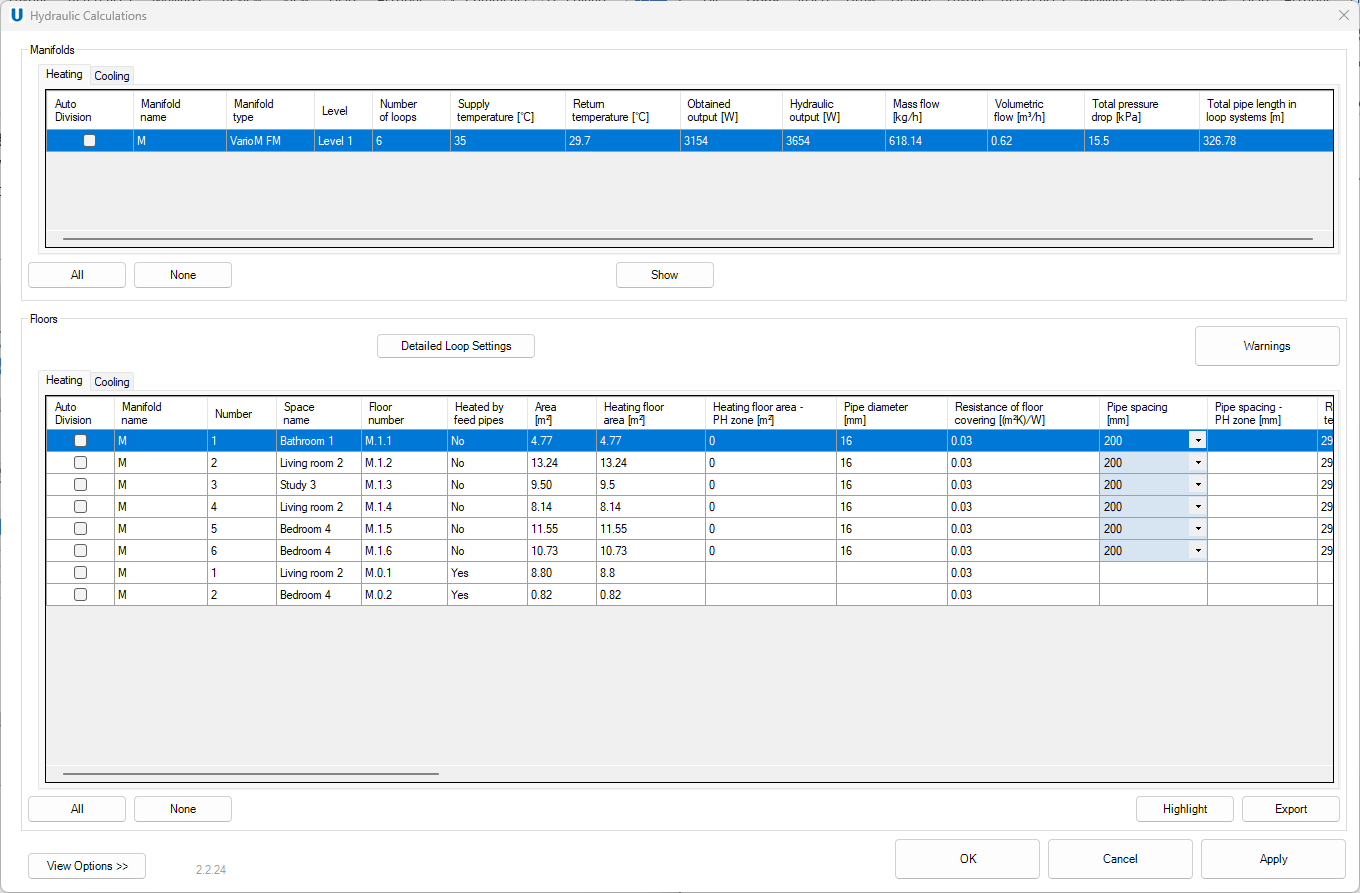The height and width of the screenshot is (893, 1360).
Task: Open pipe spacing dropdown for floor M.1.4
Action: [1197, 507]
